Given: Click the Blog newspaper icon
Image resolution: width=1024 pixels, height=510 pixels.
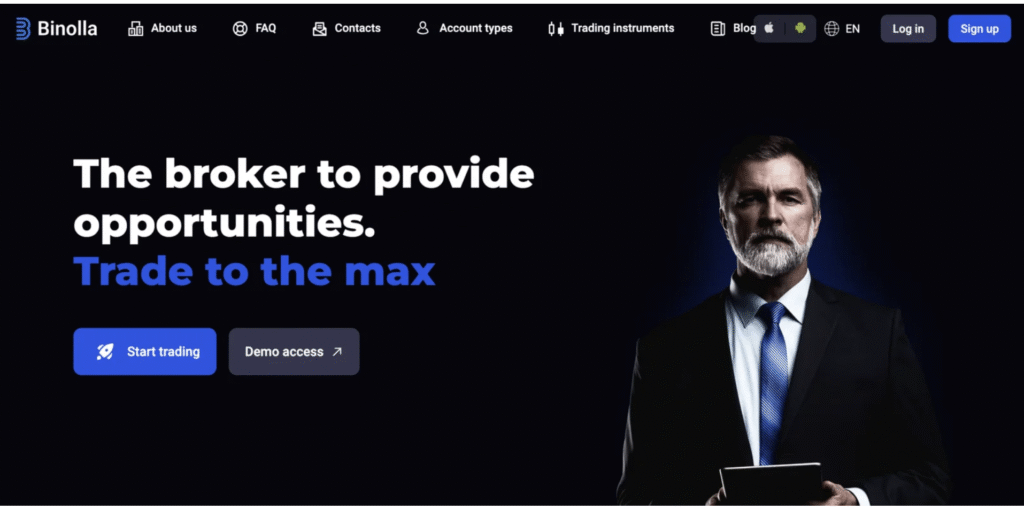Looking at the screenshot, I should (x=718, y=29).
